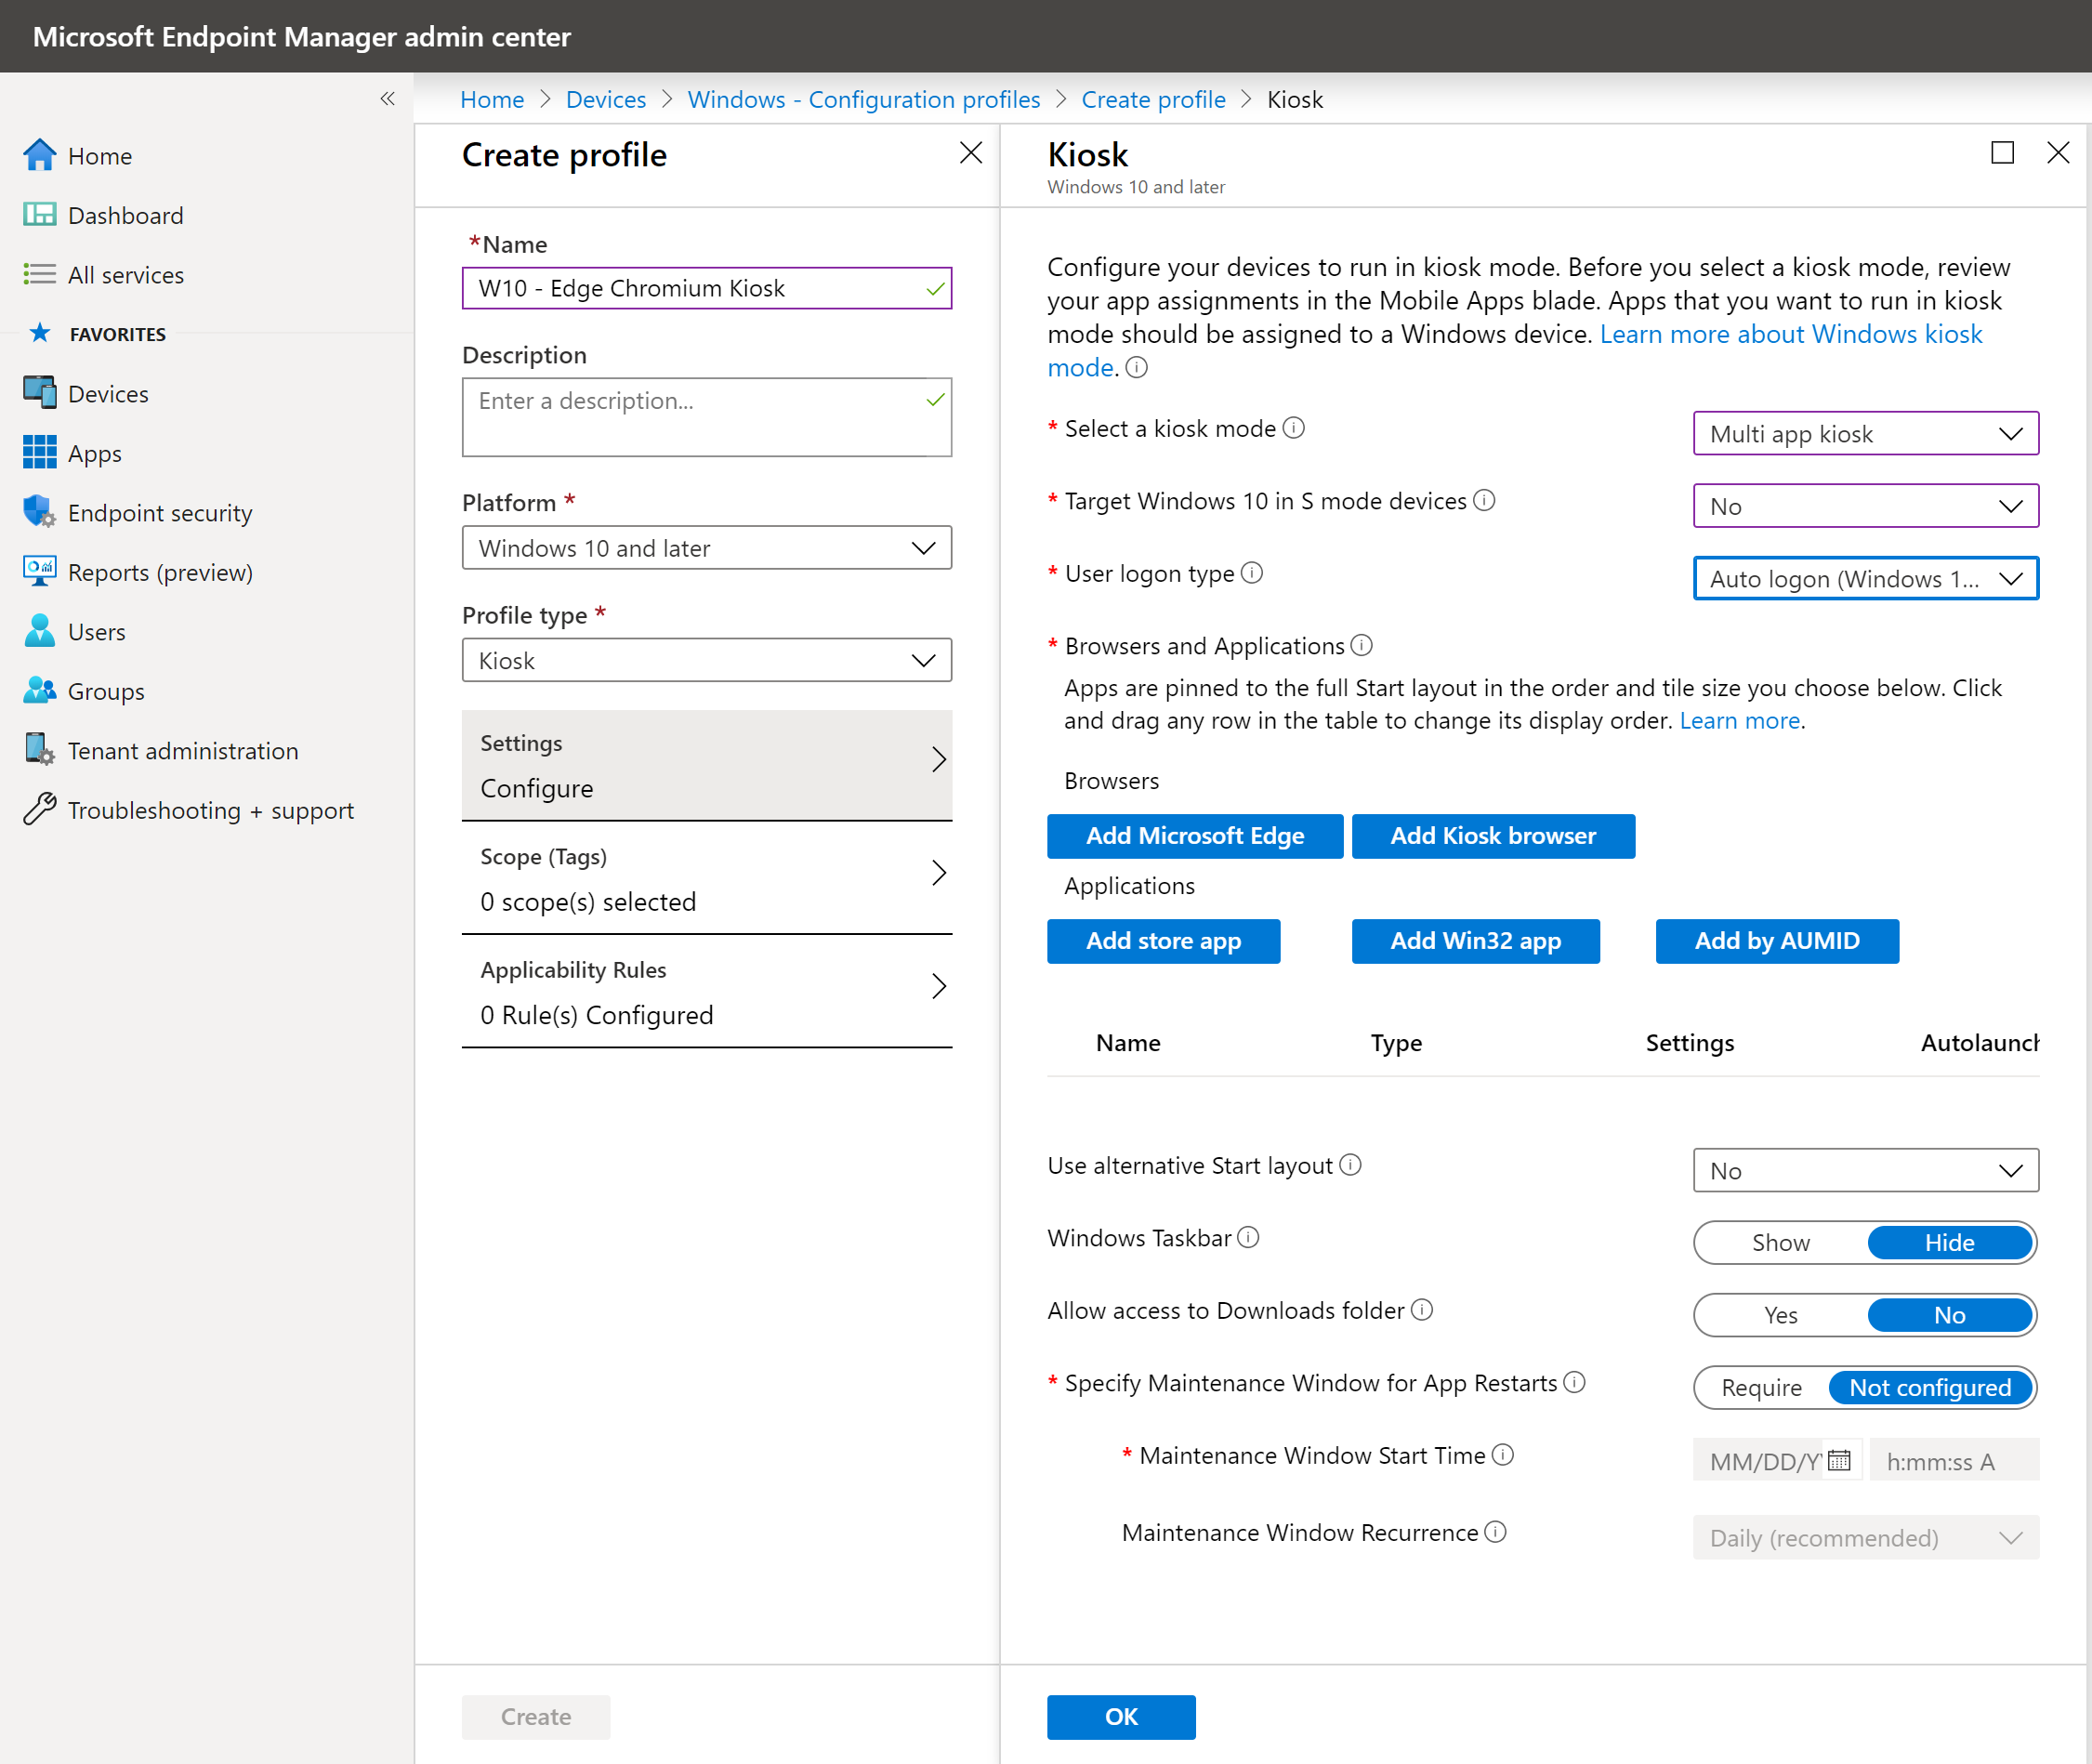
Task: Open the alternative Start layout dropdown
Action: click(1865, 1170)
